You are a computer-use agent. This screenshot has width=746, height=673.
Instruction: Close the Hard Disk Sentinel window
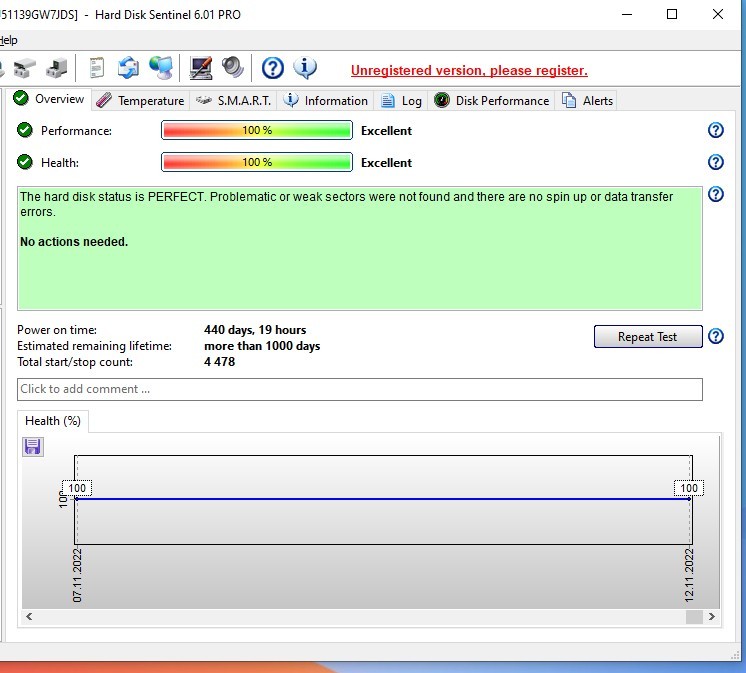click(718, 14)
